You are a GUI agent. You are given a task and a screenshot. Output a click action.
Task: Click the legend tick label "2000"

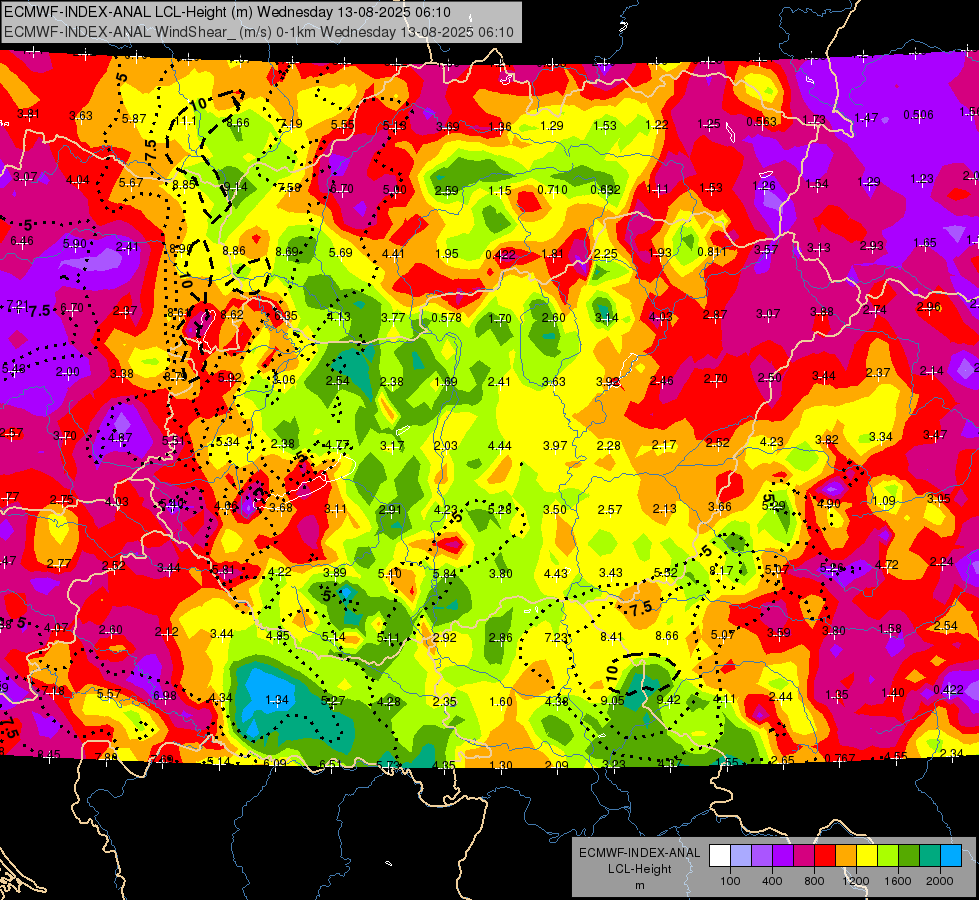click(940, 881)
